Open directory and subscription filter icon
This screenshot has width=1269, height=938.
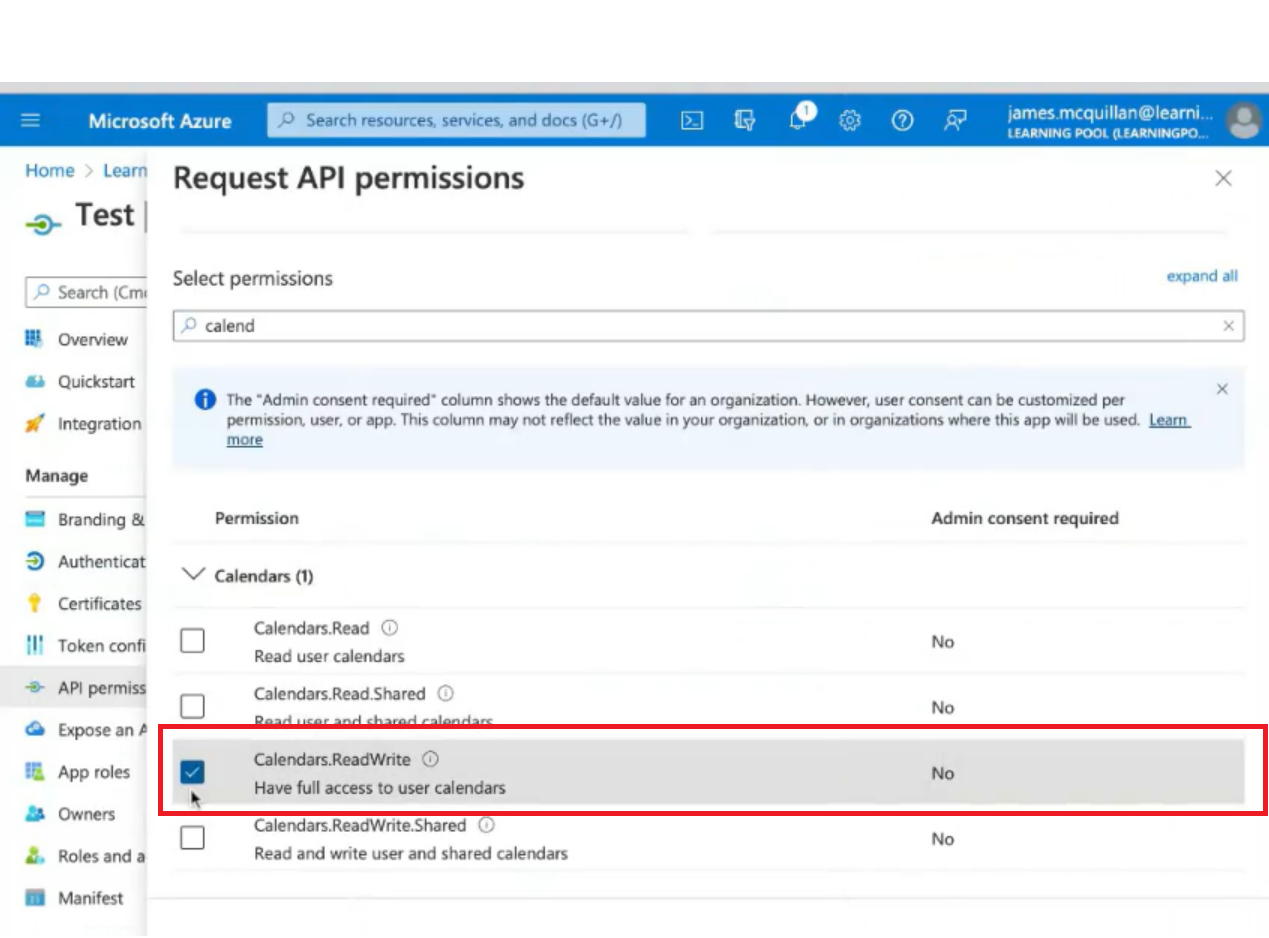coord(745,121)
